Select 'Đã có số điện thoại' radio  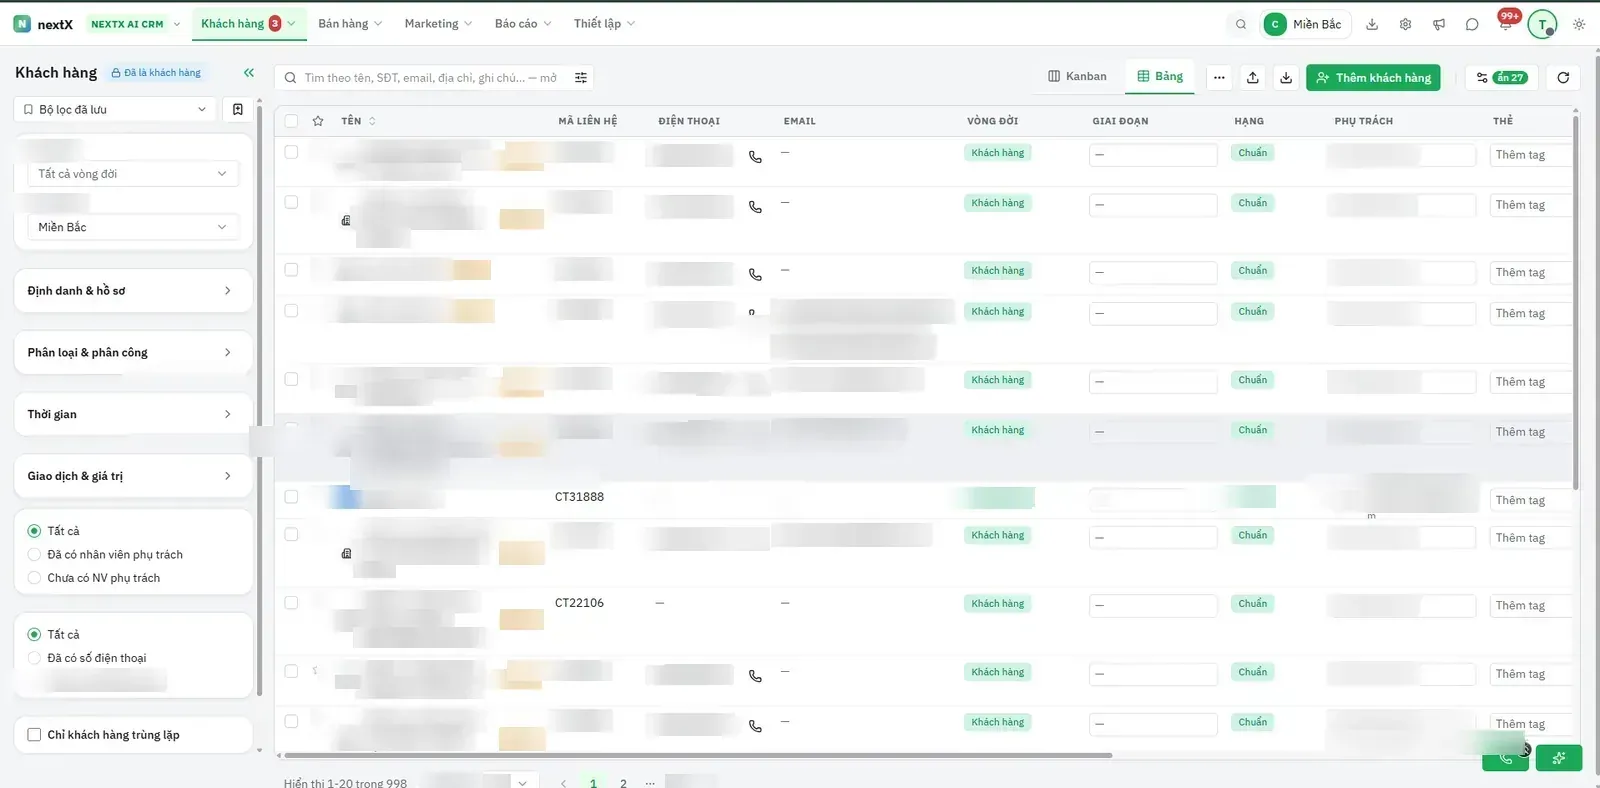pos(34,658)
